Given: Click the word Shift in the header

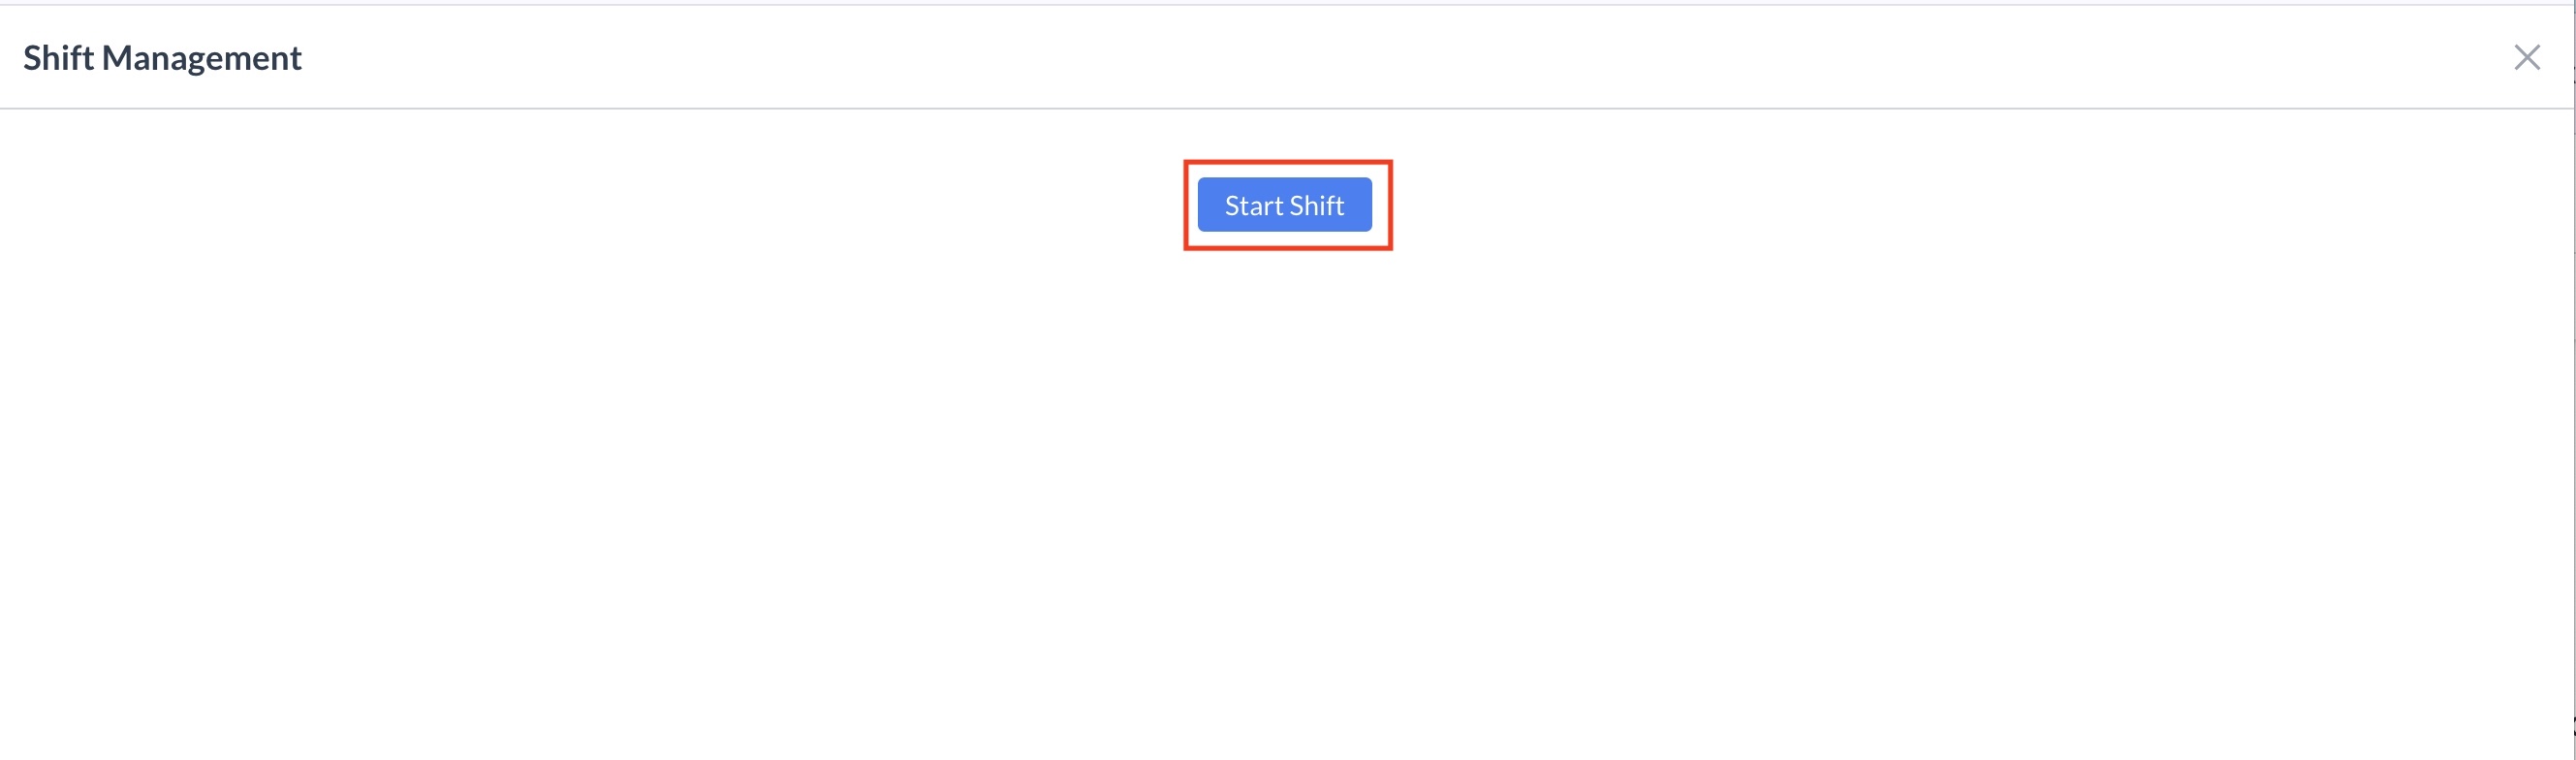Looking at the screenshot, I should click(x=58, y=58).
